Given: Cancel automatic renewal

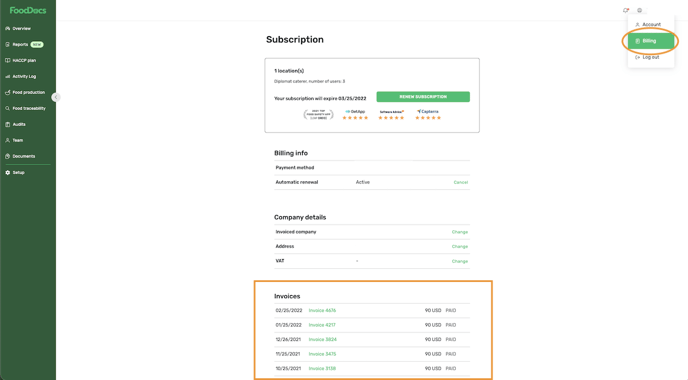Looking at the screenshot, I should (461, 182).
